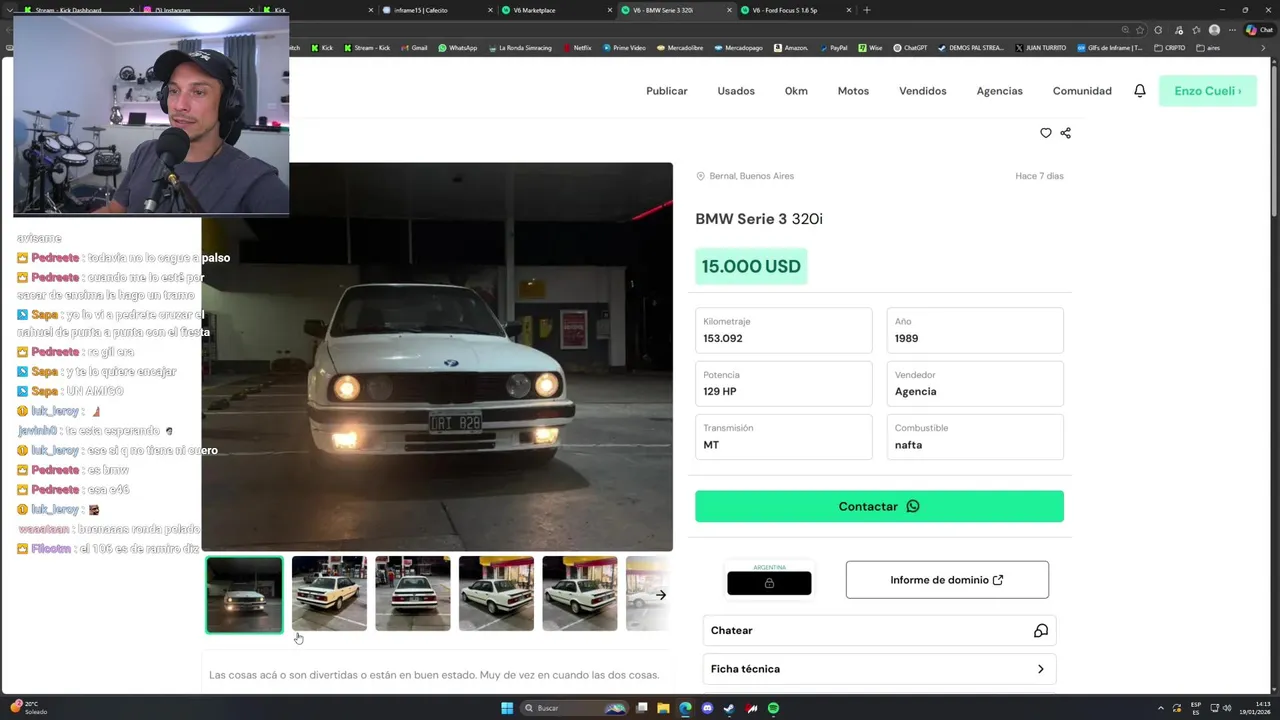This screenshot has width=1280, height=720.
Task: Open ChatGPT bookmark
Action: (910, 48)
